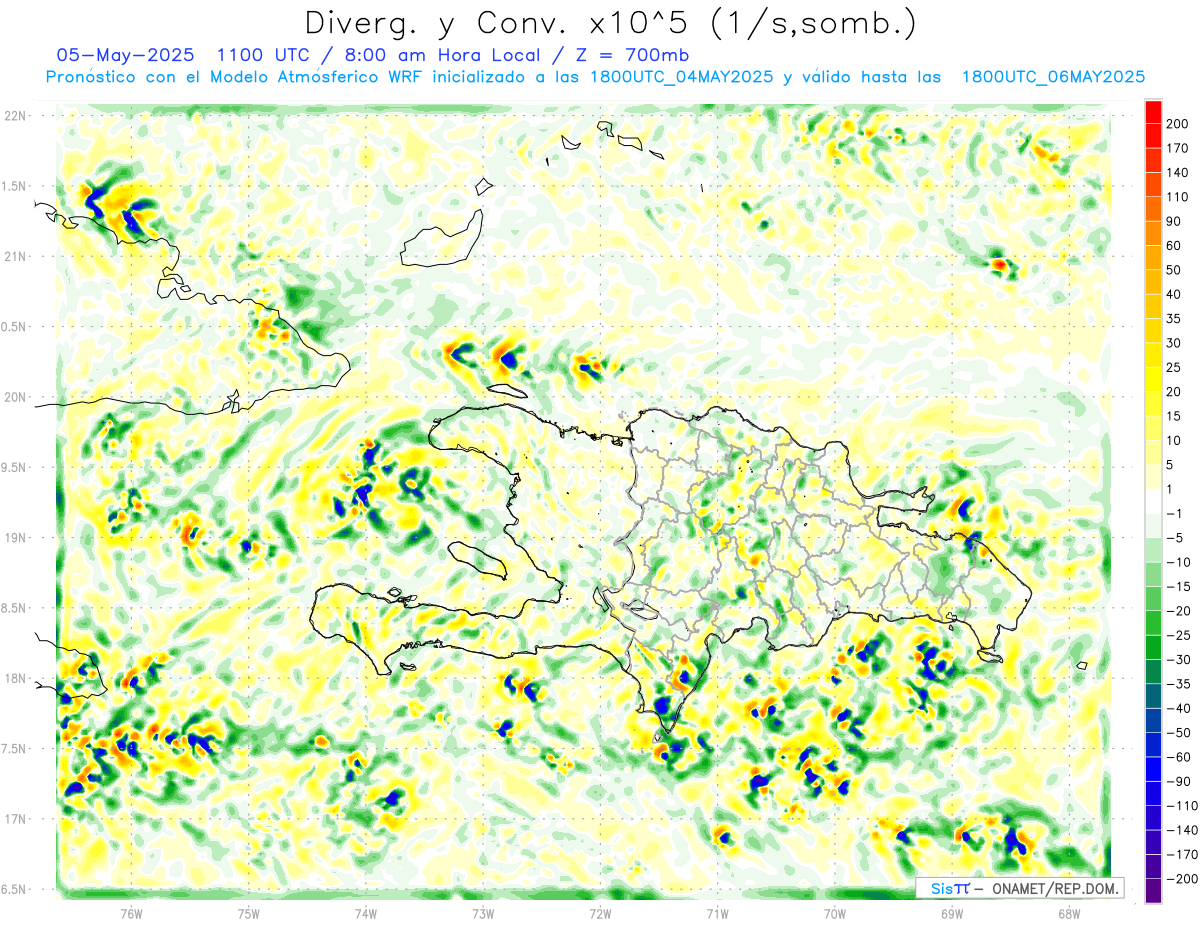Click the '17N' latitude axis label
The image size is (1200, 927).
(x=15, y=819)
